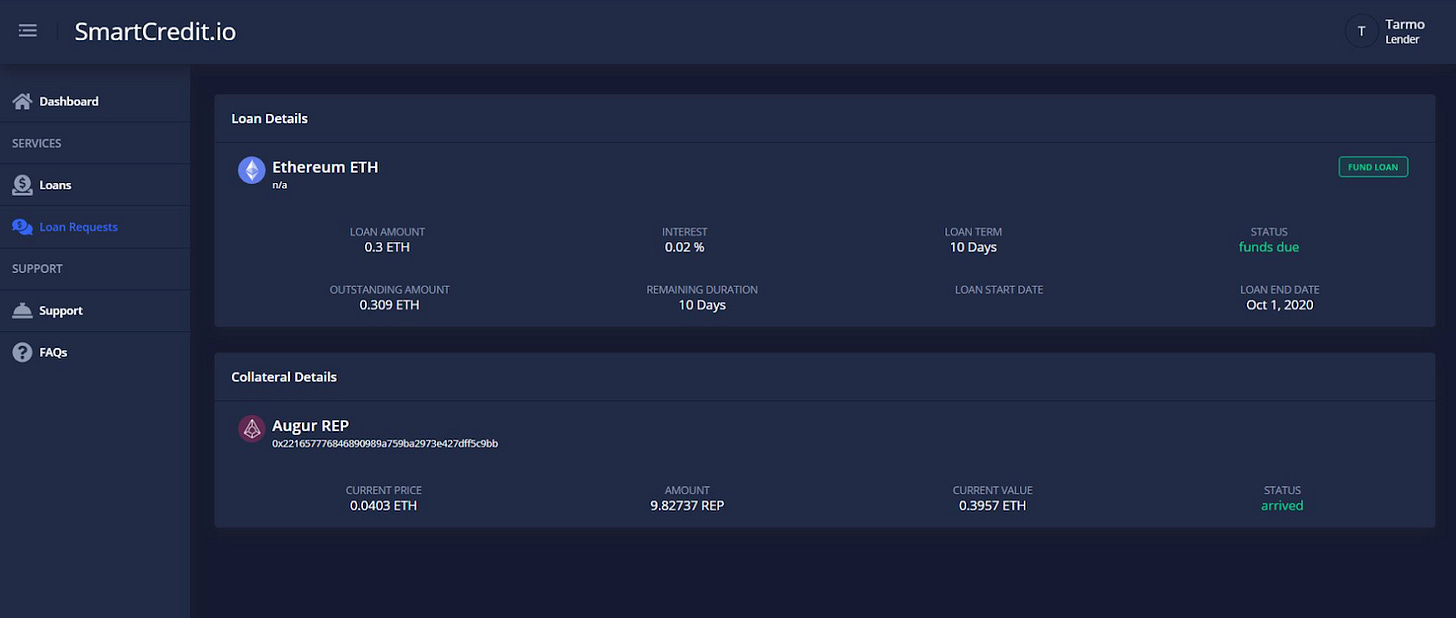1456x618 pixels.
Task: Click the loan amount value 0.3 ETH
Action: coord(387,247)
